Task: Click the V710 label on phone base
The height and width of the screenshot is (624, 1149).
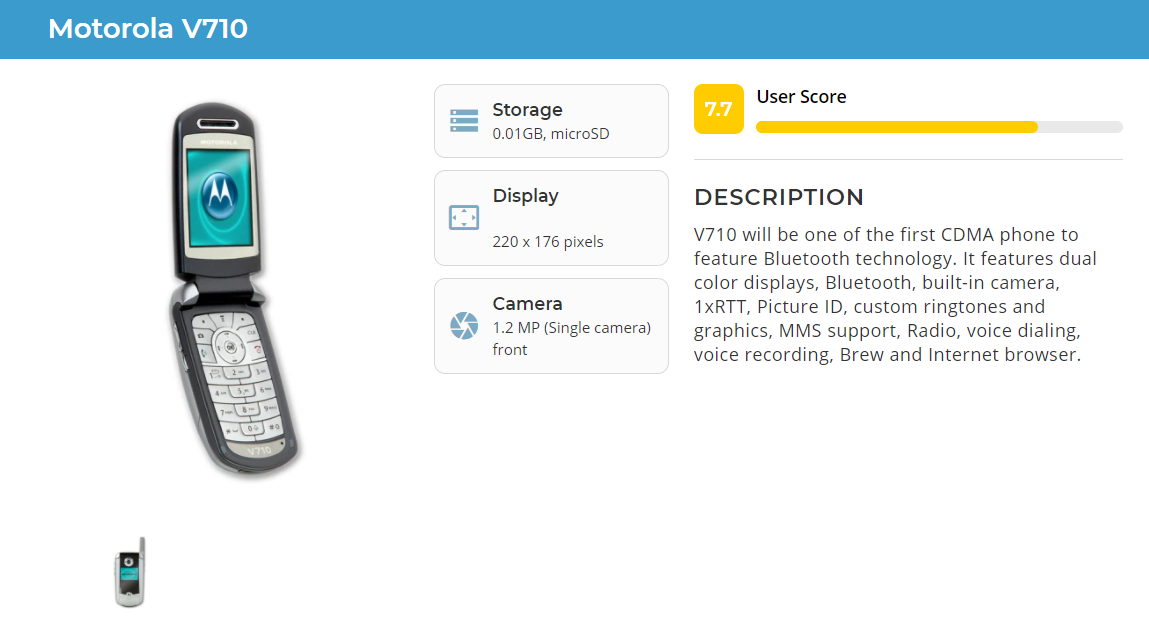Action: [x=258, y=450]
